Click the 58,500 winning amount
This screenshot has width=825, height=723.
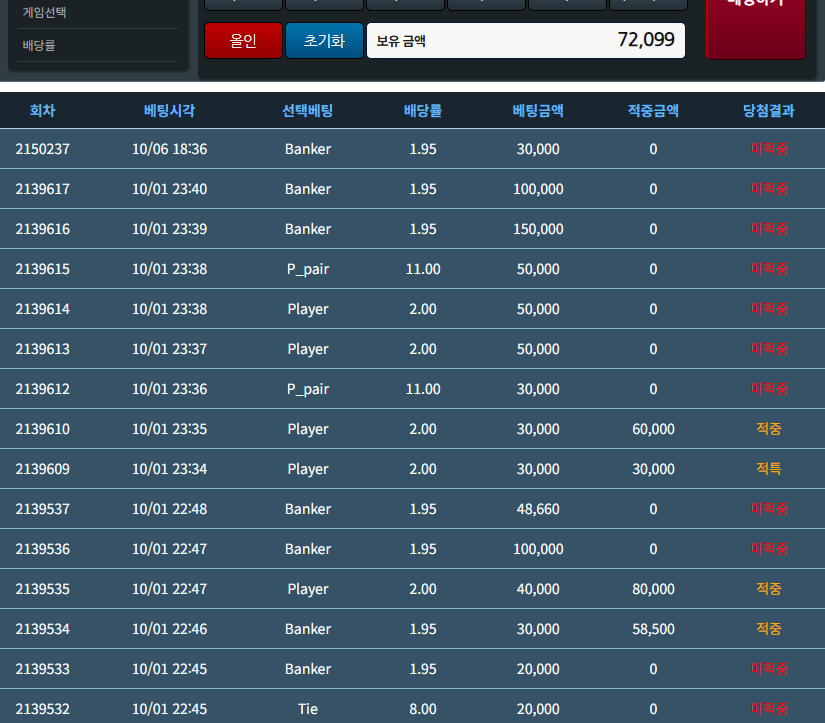pos(653,629)
